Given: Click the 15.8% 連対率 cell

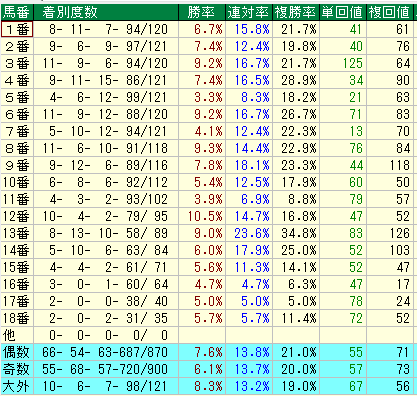Looking at the screenshot, I should [249, 29].
